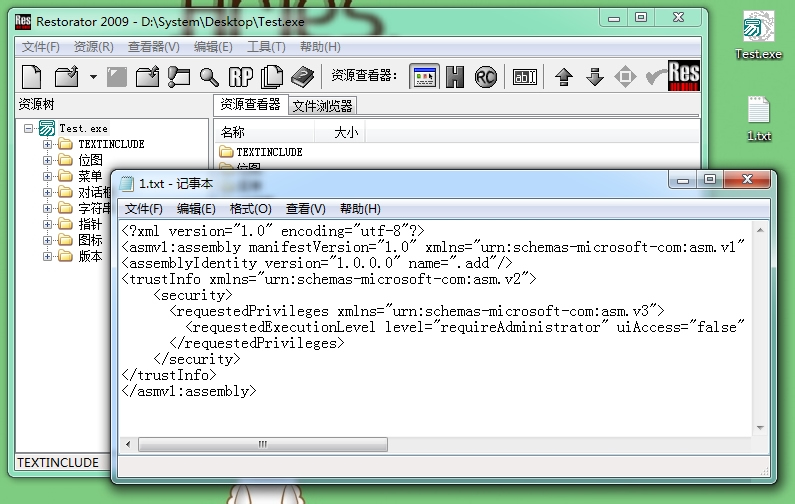Expand the TEXTINCLUDE tree folder
Screen dimensions: 795x504
(47, 145)
